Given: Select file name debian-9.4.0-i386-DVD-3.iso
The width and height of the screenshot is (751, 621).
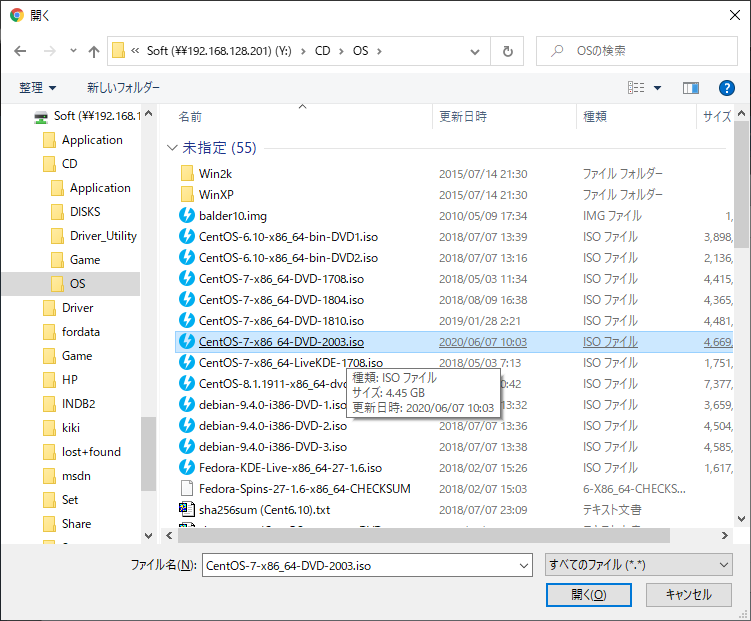Looking at the screenshot, I should pyautogui.click(x=273, y=447).
